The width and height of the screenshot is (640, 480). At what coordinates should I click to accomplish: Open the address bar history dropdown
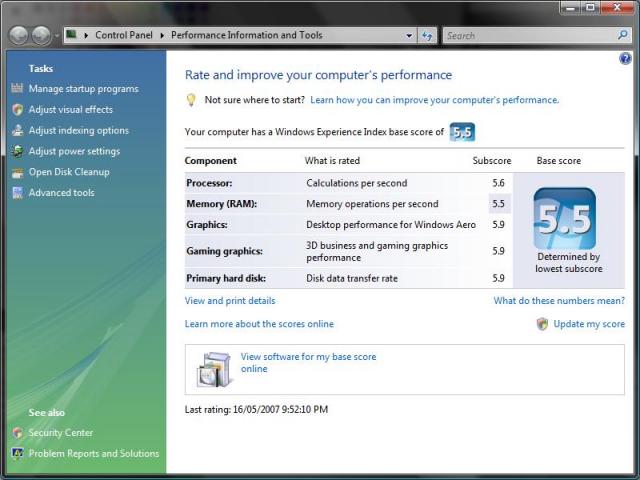pos(409,36)
